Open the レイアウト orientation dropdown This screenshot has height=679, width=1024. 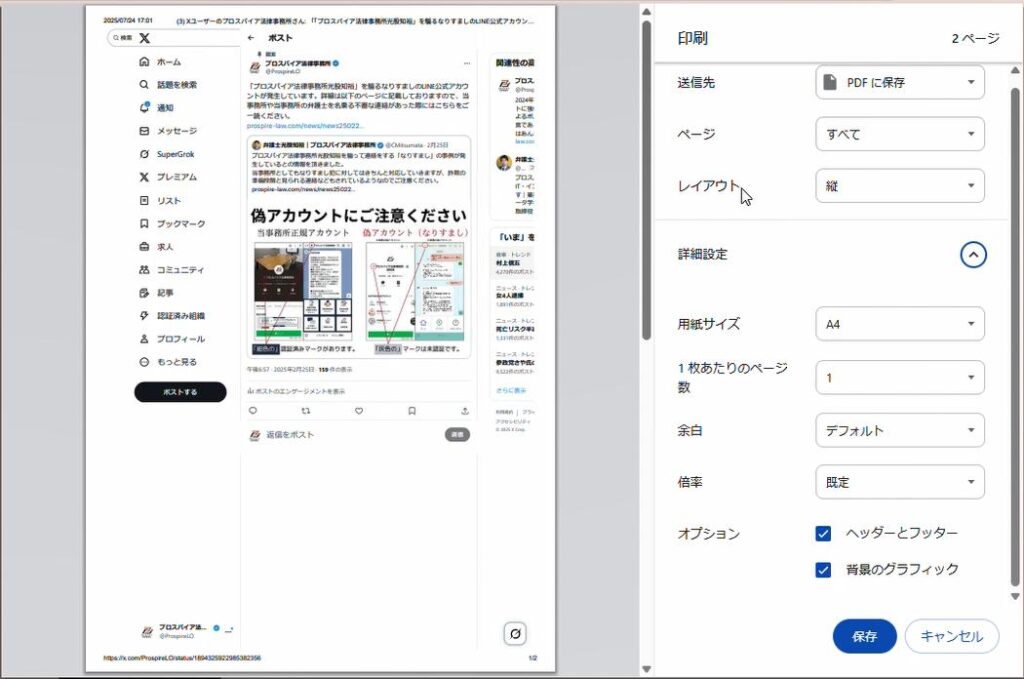pyautogui.click(x=899, y=186)
